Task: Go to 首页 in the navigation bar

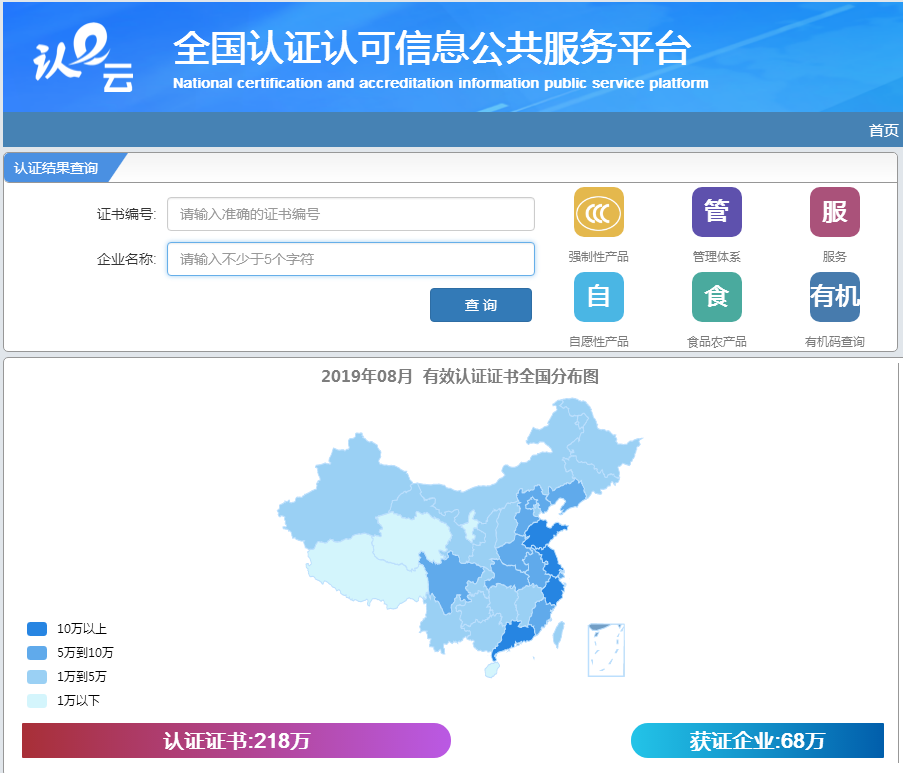Action: 883,130
